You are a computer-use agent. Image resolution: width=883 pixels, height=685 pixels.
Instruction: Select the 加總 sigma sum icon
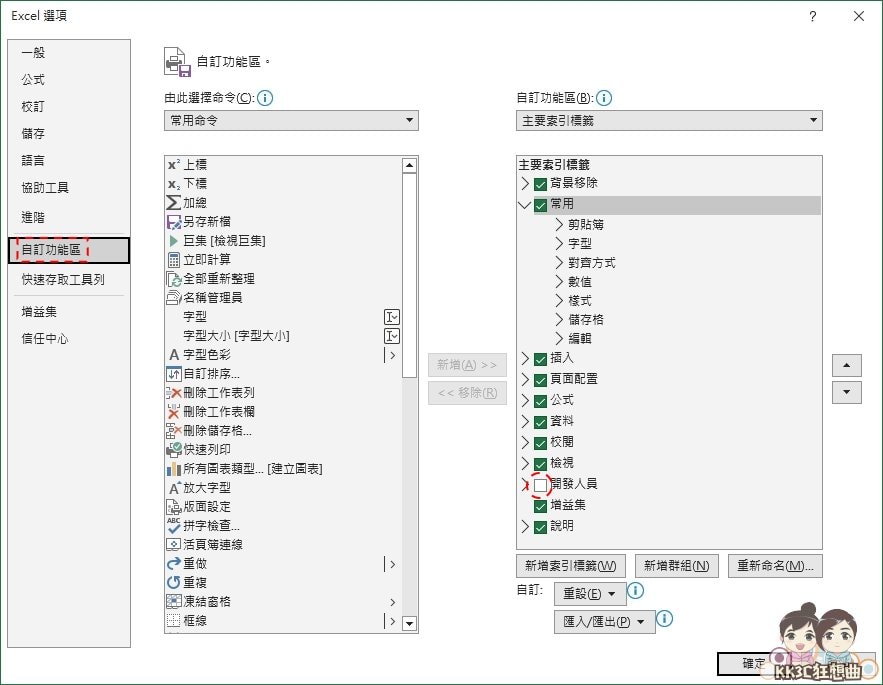[x=174, y=203]
